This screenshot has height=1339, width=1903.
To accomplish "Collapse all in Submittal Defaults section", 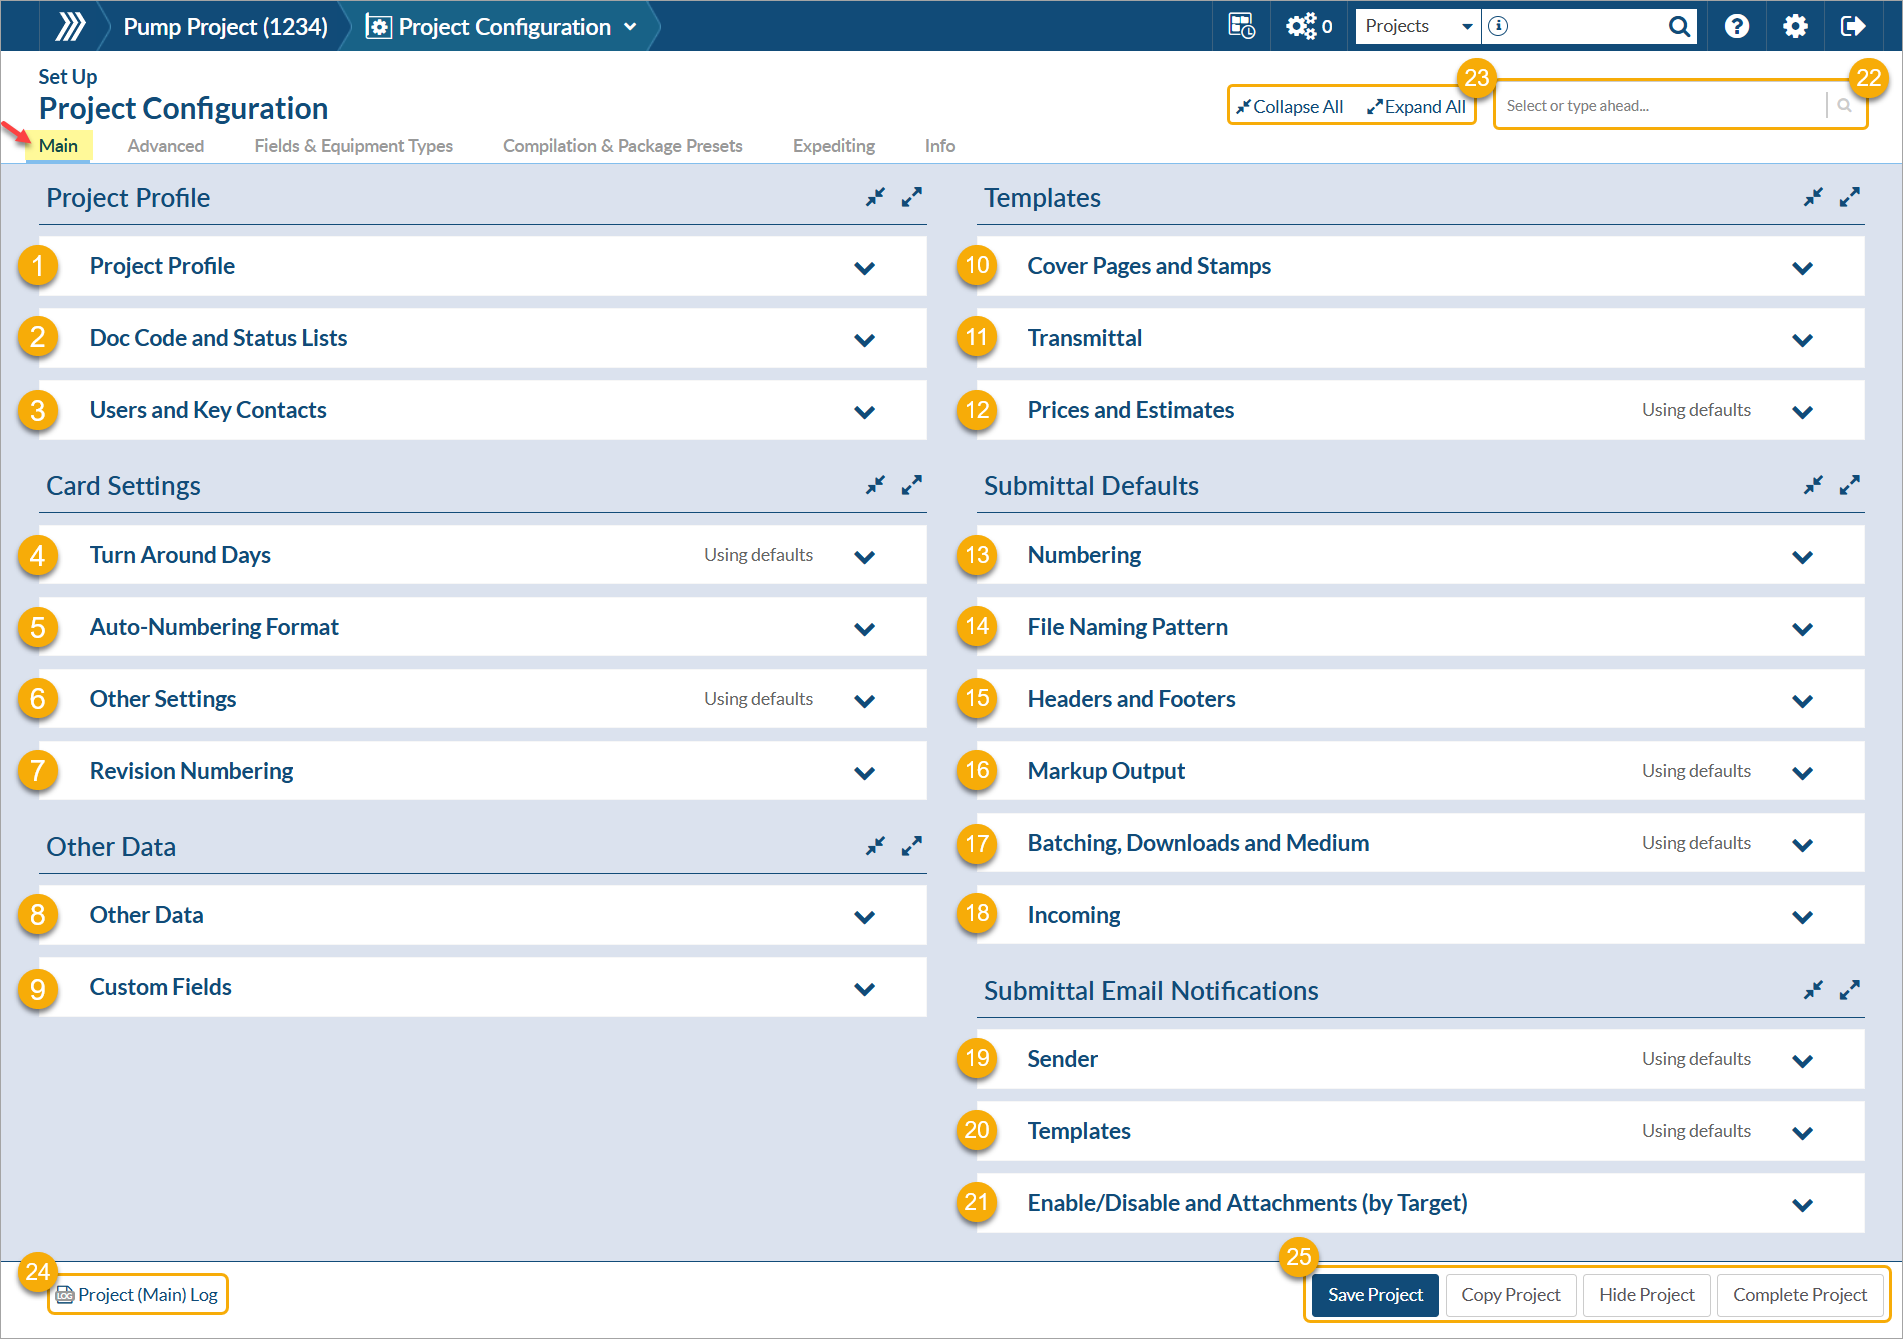I will (x=1813, y=485).
